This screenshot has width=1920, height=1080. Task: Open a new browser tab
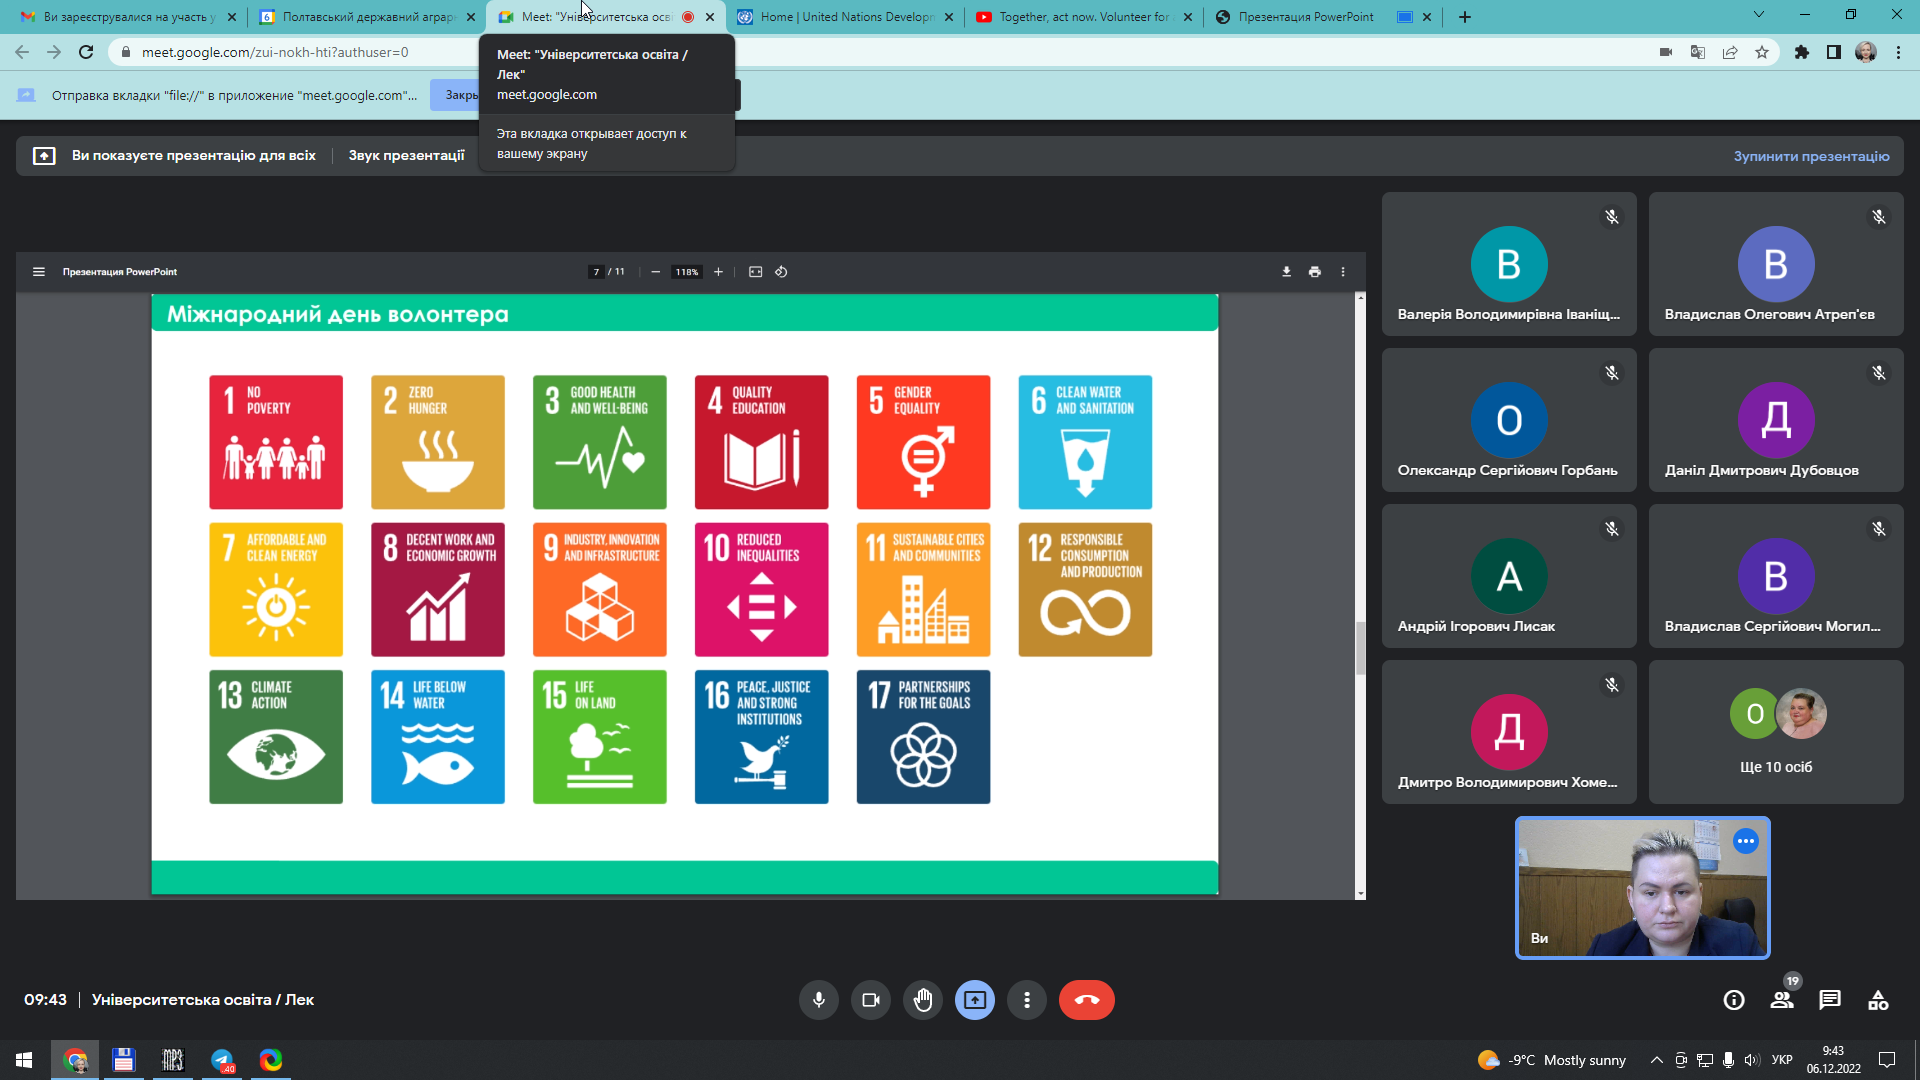[1465, 17]
